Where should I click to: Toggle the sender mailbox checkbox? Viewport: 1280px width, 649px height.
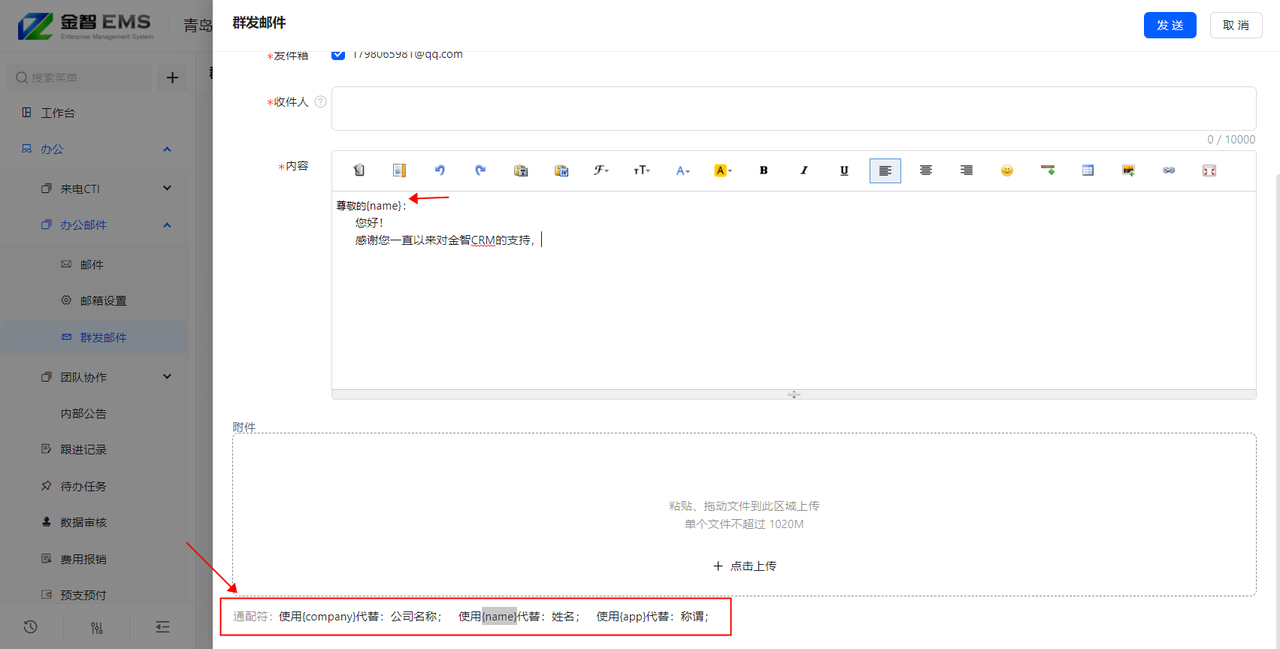[x=338, y=54]
